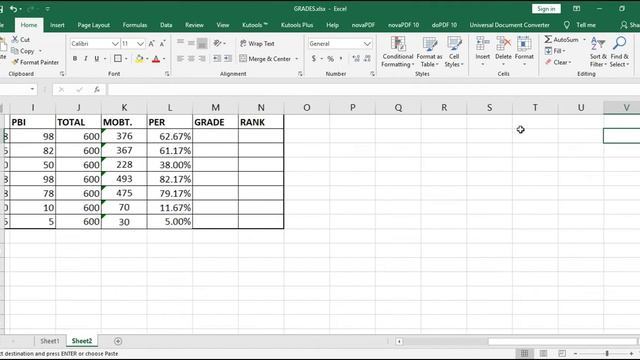Click AutoSum sigma icon

pos(548,39)
